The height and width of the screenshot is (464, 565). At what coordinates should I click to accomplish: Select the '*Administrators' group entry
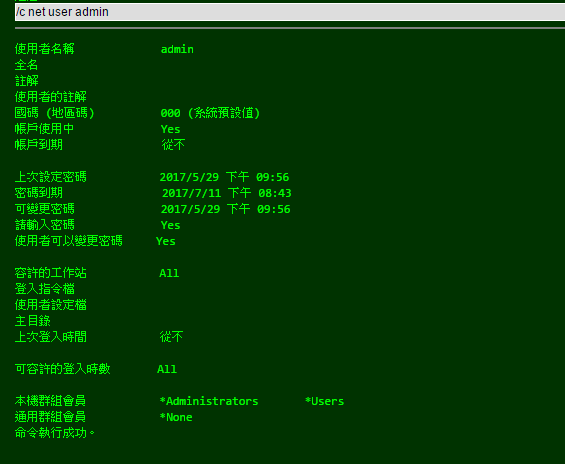209,401
